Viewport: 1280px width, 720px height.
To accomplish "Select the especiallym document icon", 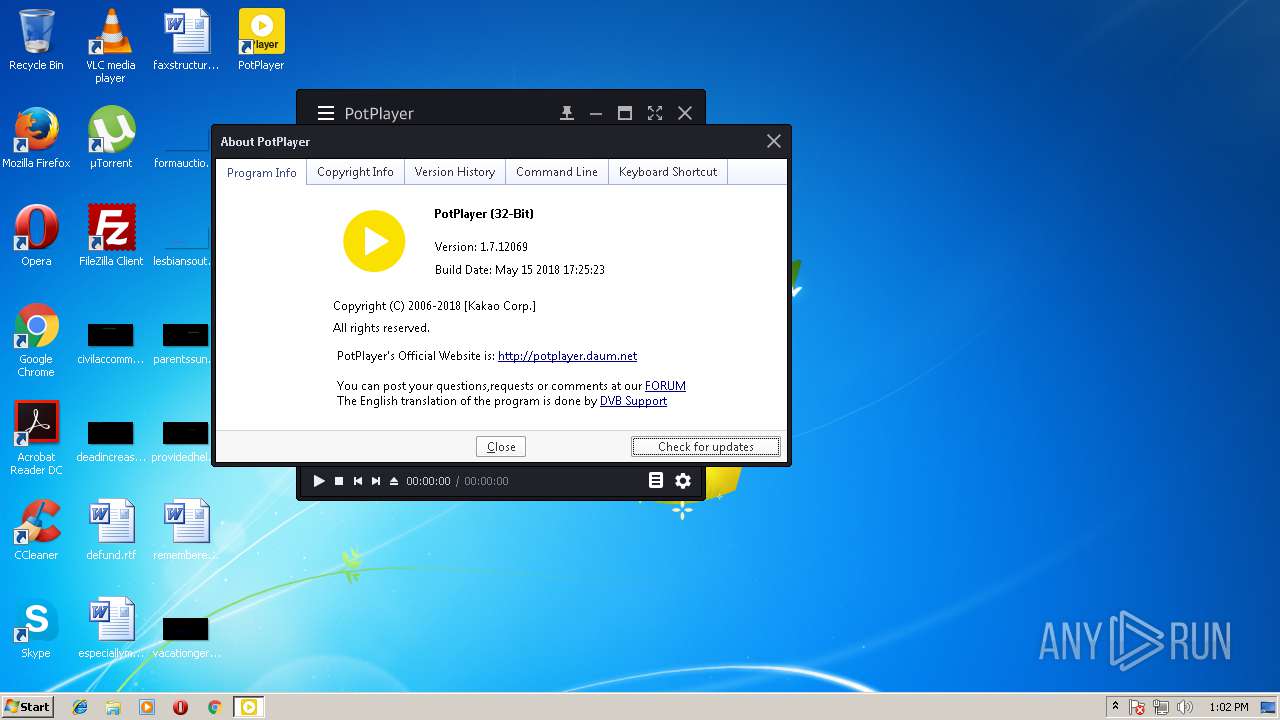I will 111,628.
